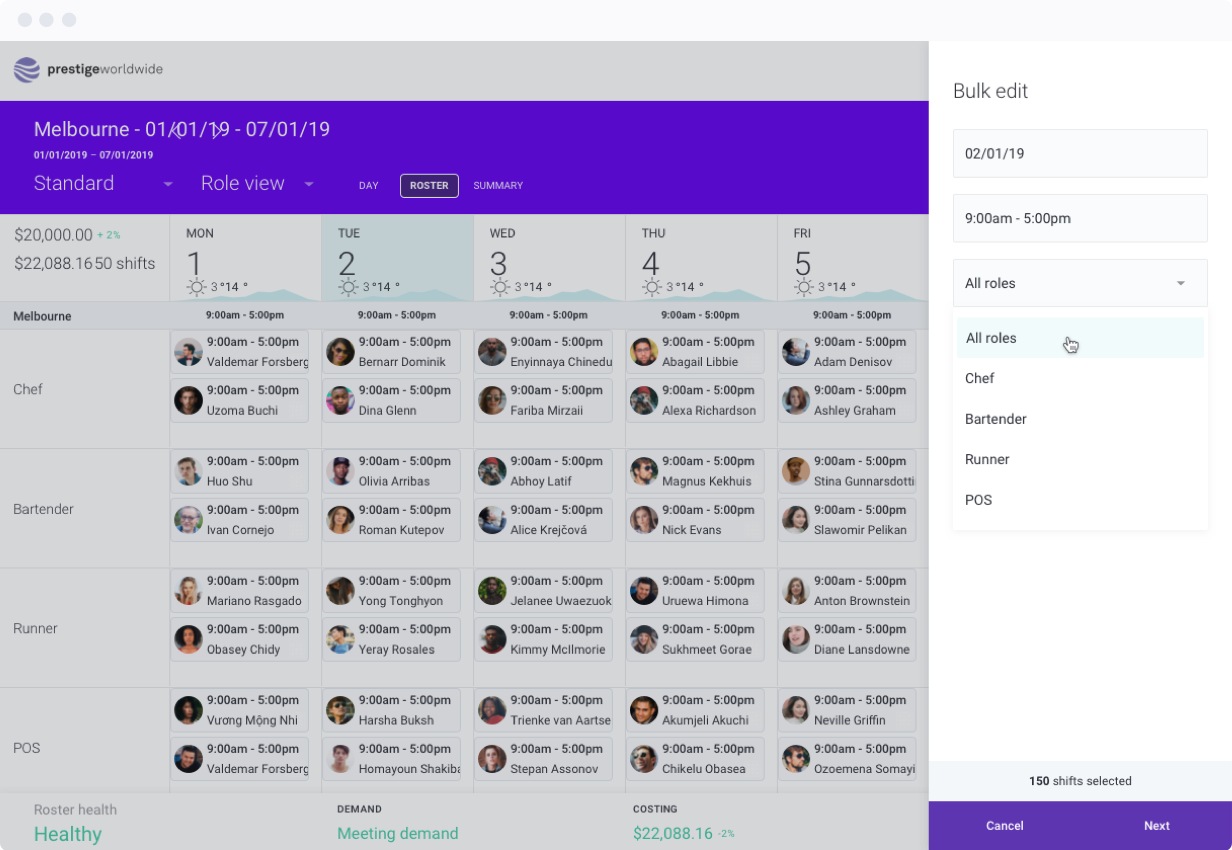This screenshot has width=1232, height=850.
Task: Open Roman Kutepov's shift card
Action: pos(392,520)
